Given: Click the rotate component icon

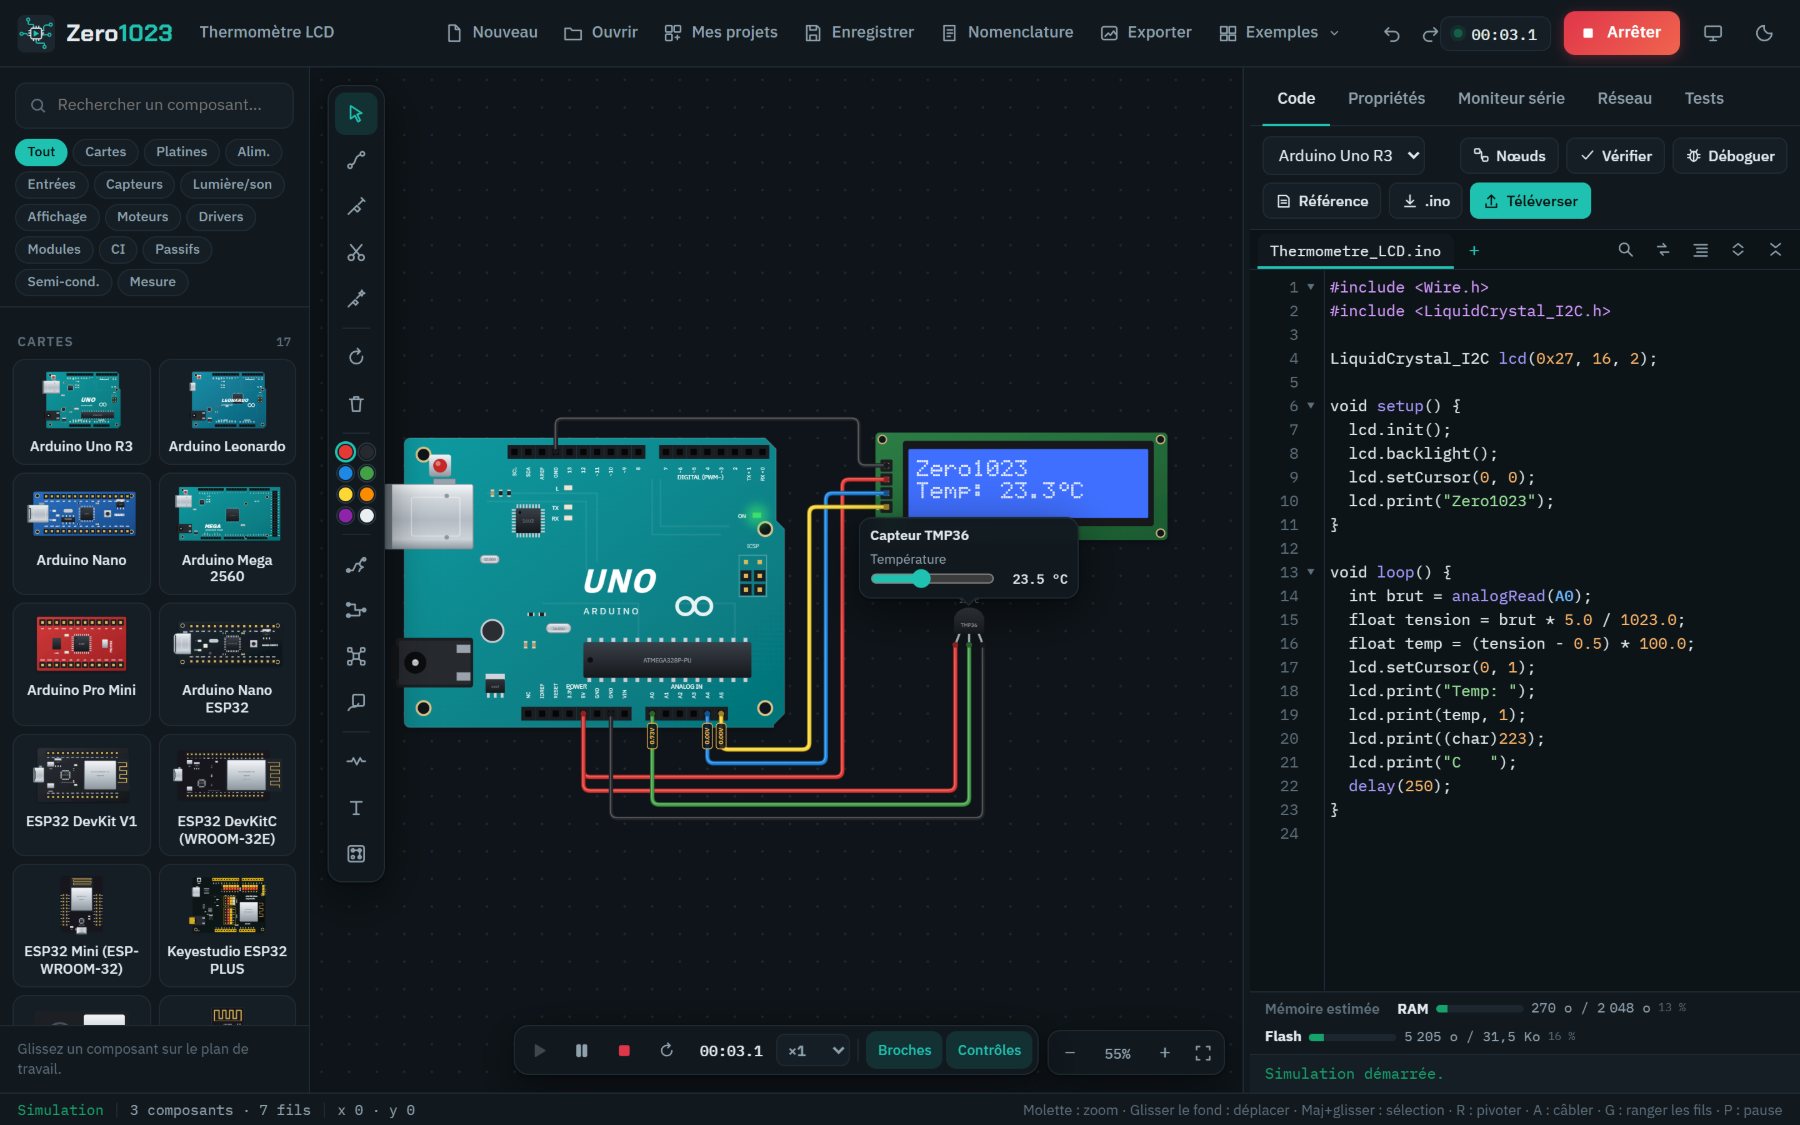Looking at the screenshot, I should point(356,357).
